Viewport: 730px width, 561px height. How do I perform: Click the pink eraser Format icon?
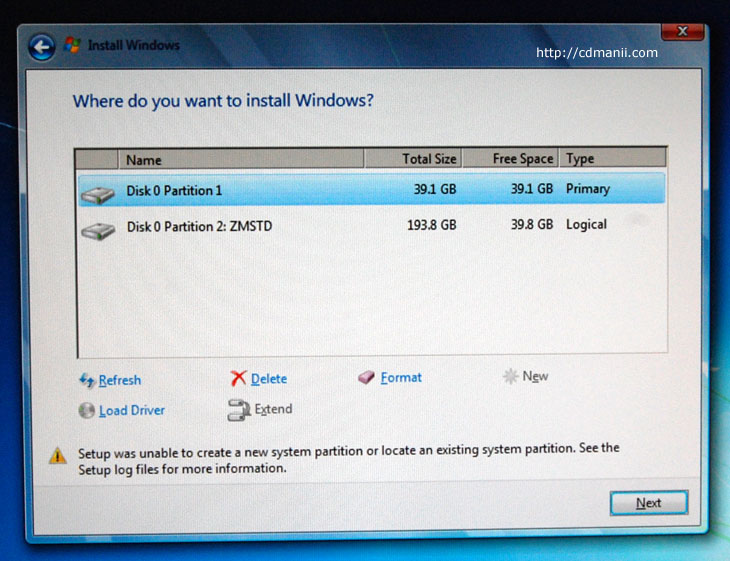366,377
